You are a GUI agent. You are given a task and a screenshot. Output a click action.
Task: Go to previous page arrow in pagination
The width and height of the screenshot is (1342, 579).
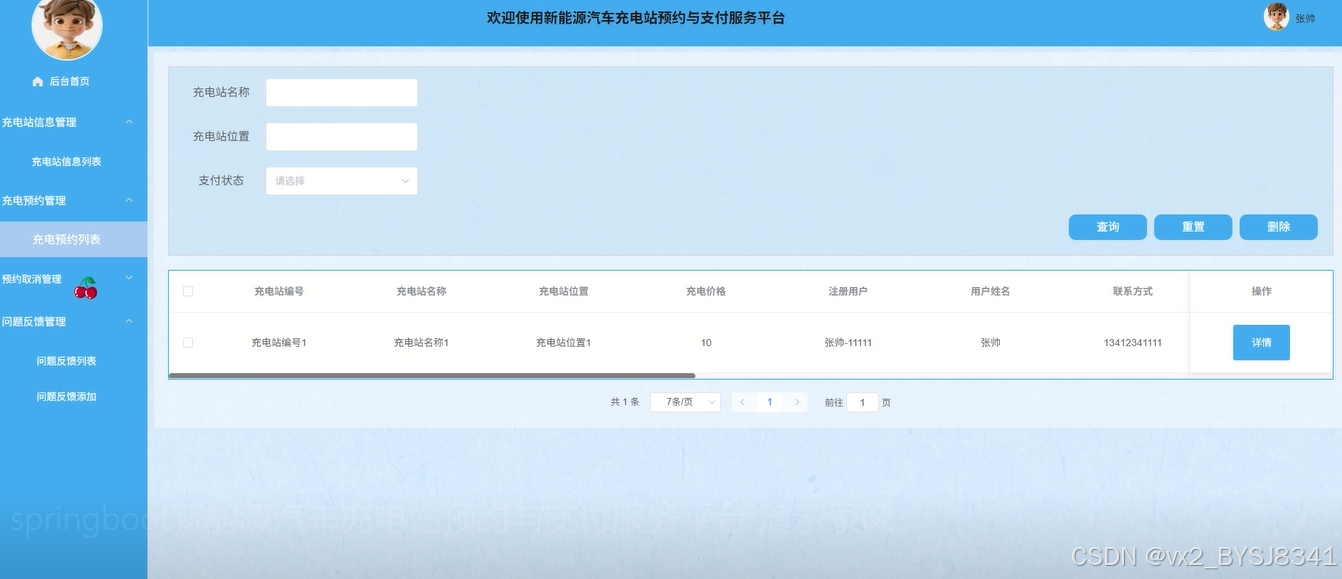pos(742,402)
